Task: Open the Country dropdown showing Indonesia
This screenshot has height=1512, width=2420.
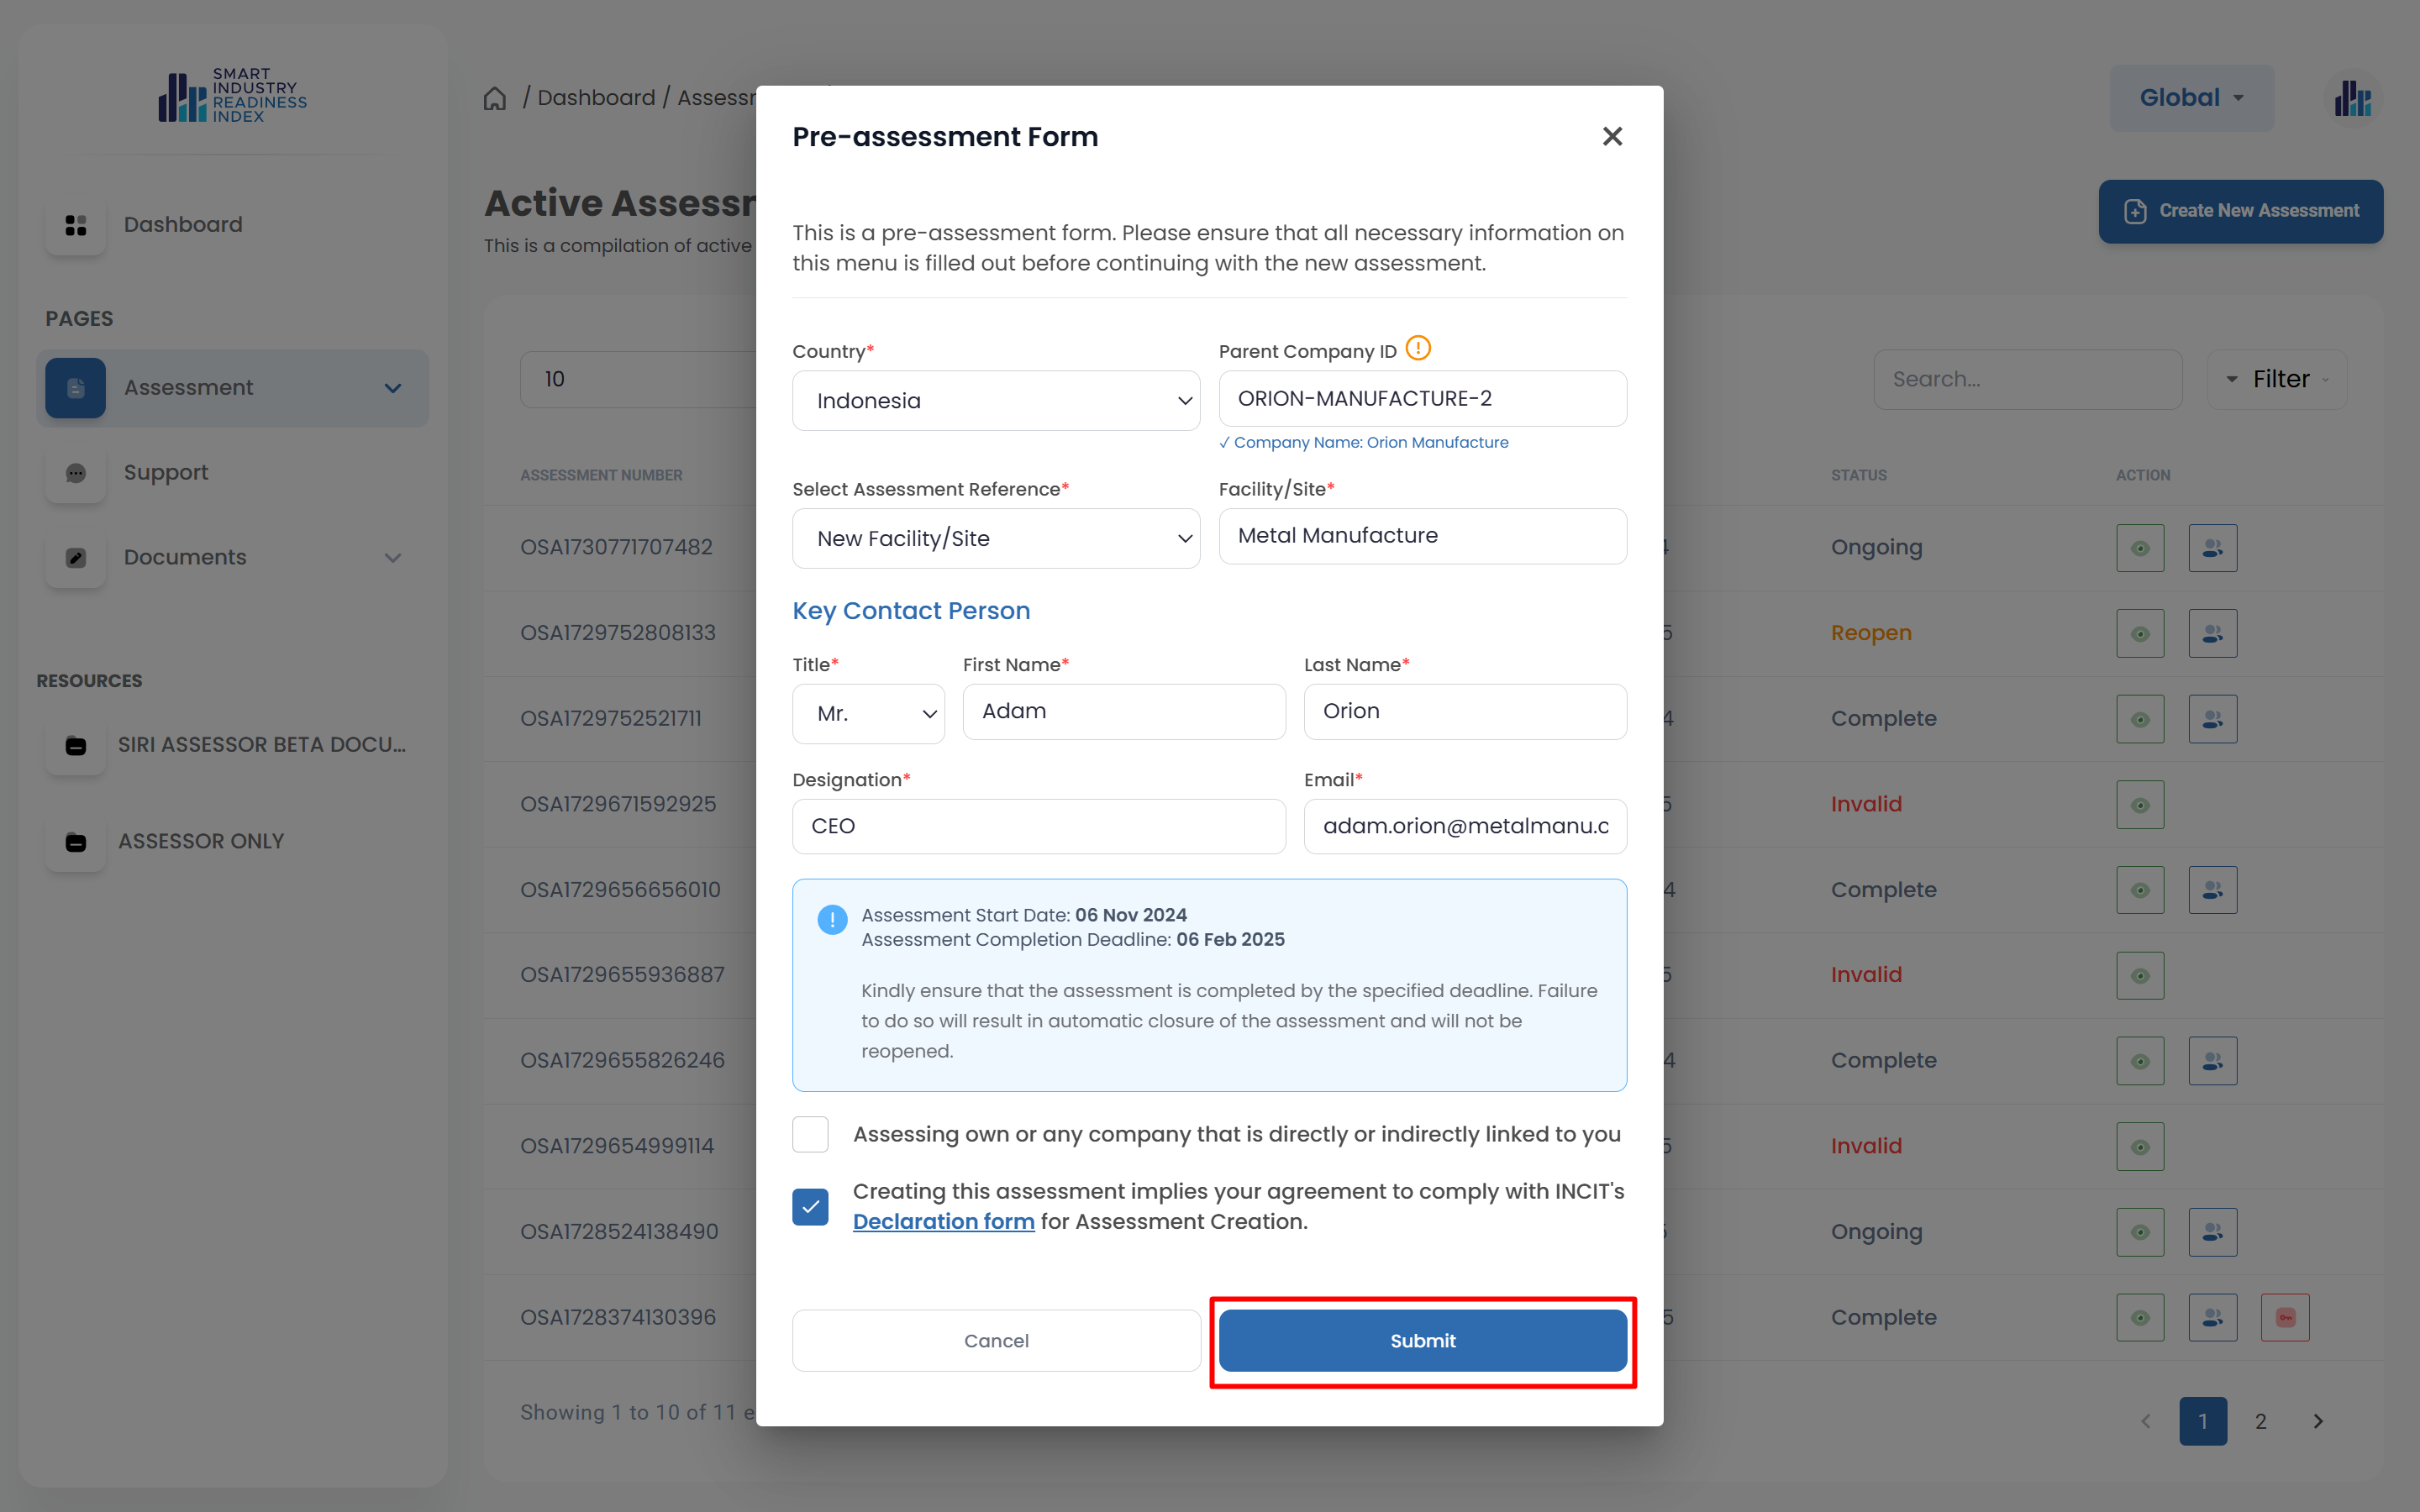Action: coord(996,401)
